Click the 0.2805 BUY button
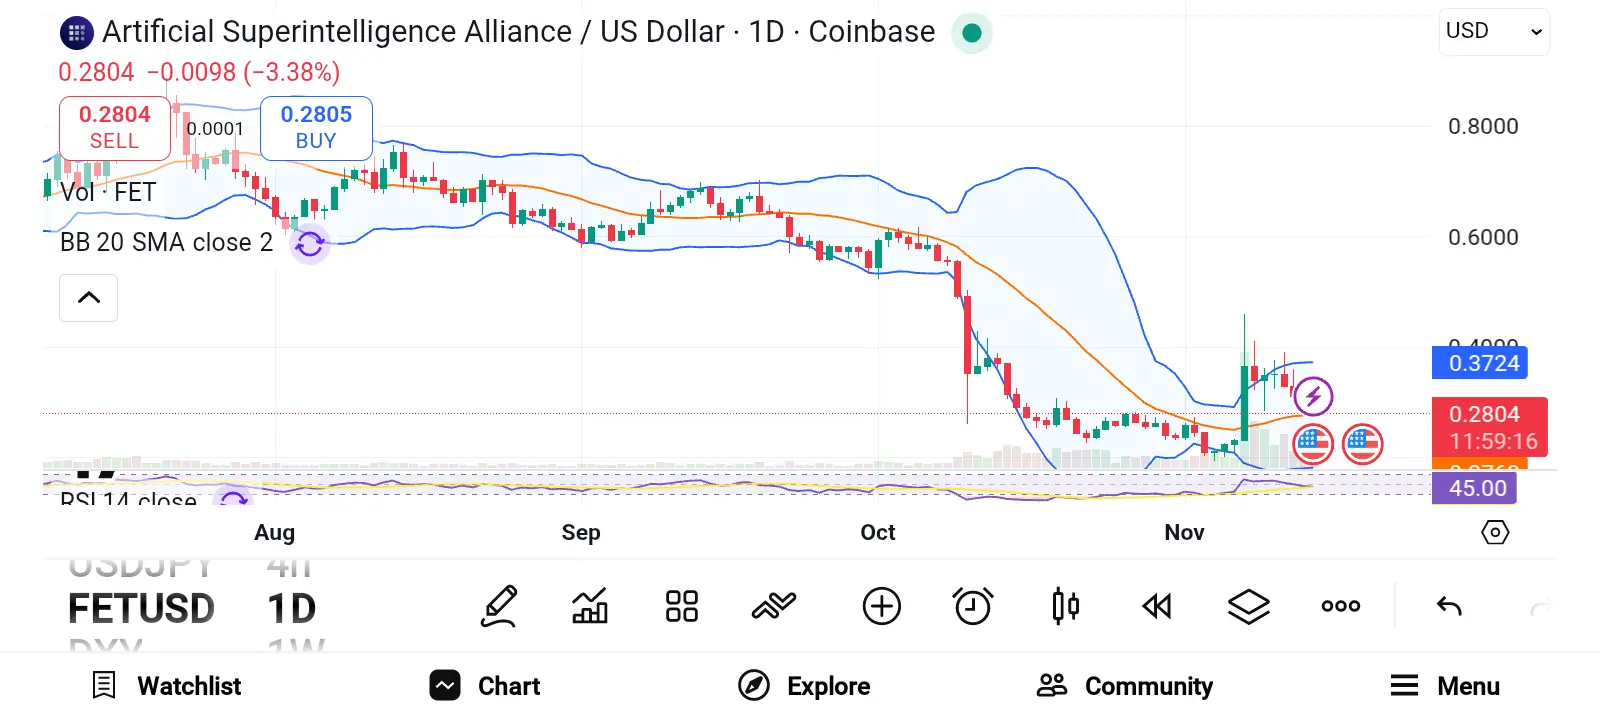 pos(316,128)
